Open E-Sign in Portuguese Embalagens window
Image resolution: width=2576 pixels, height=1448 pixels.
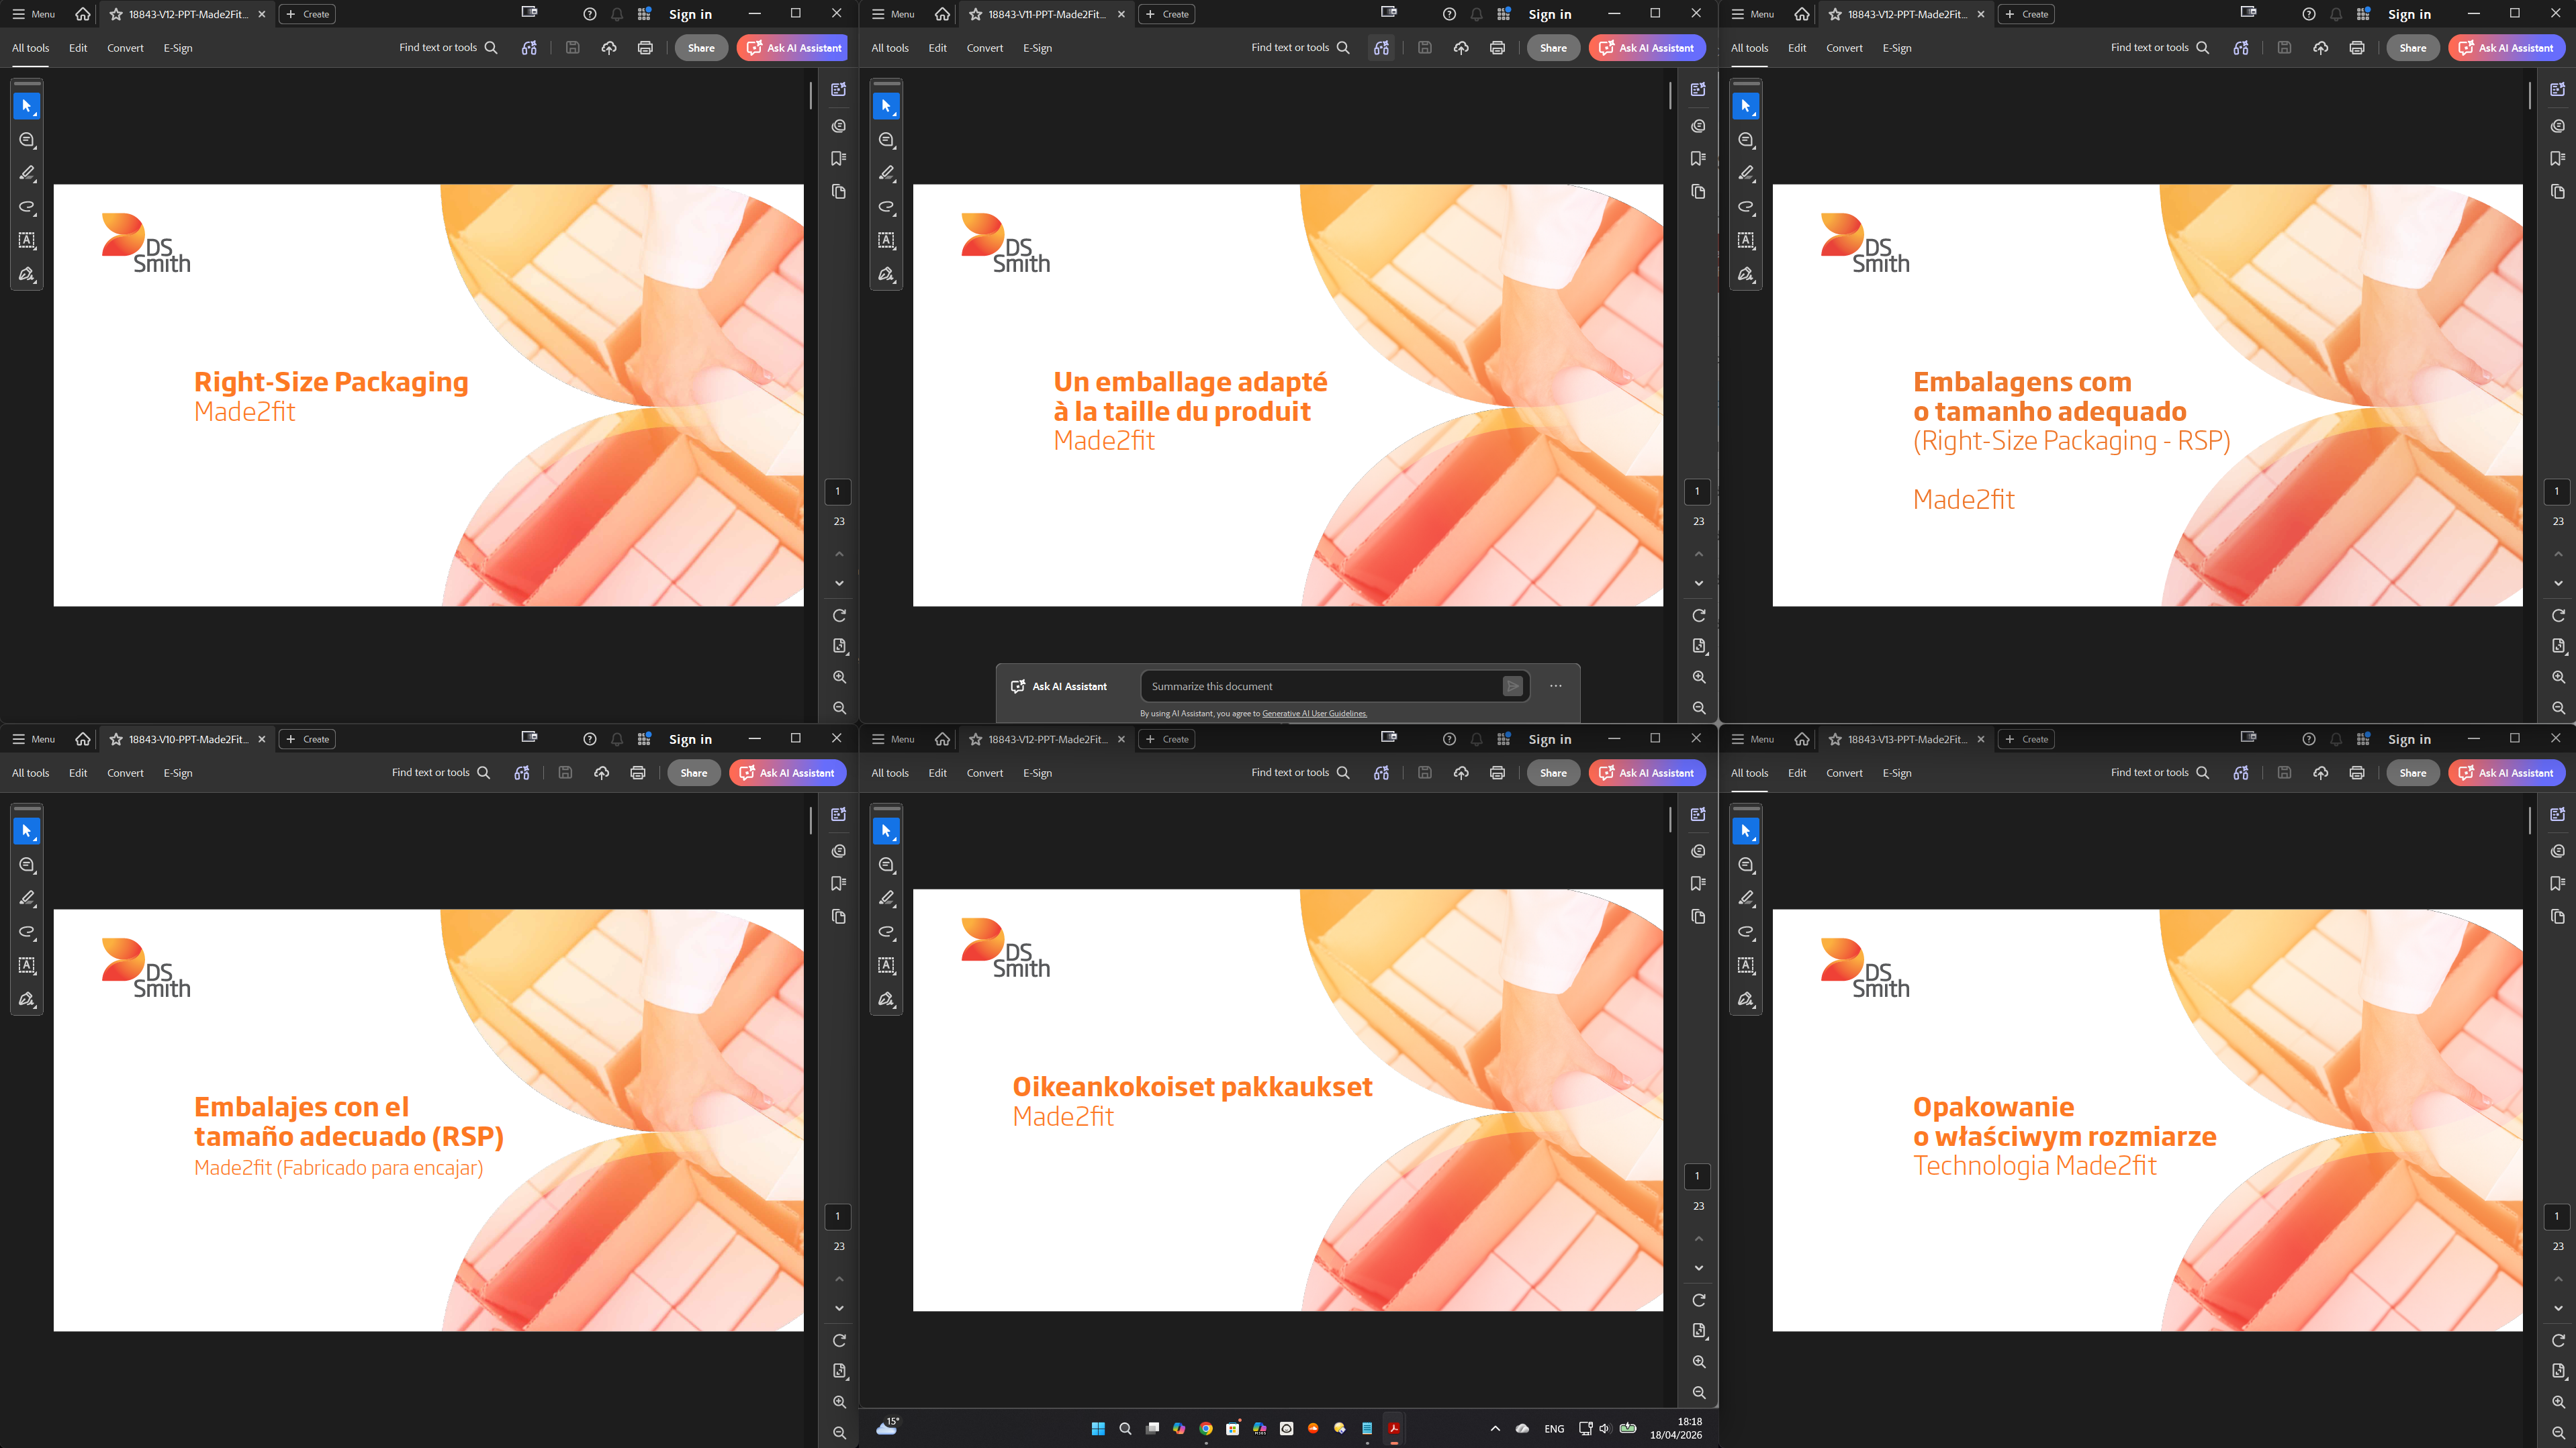(x=1896, y=48)
